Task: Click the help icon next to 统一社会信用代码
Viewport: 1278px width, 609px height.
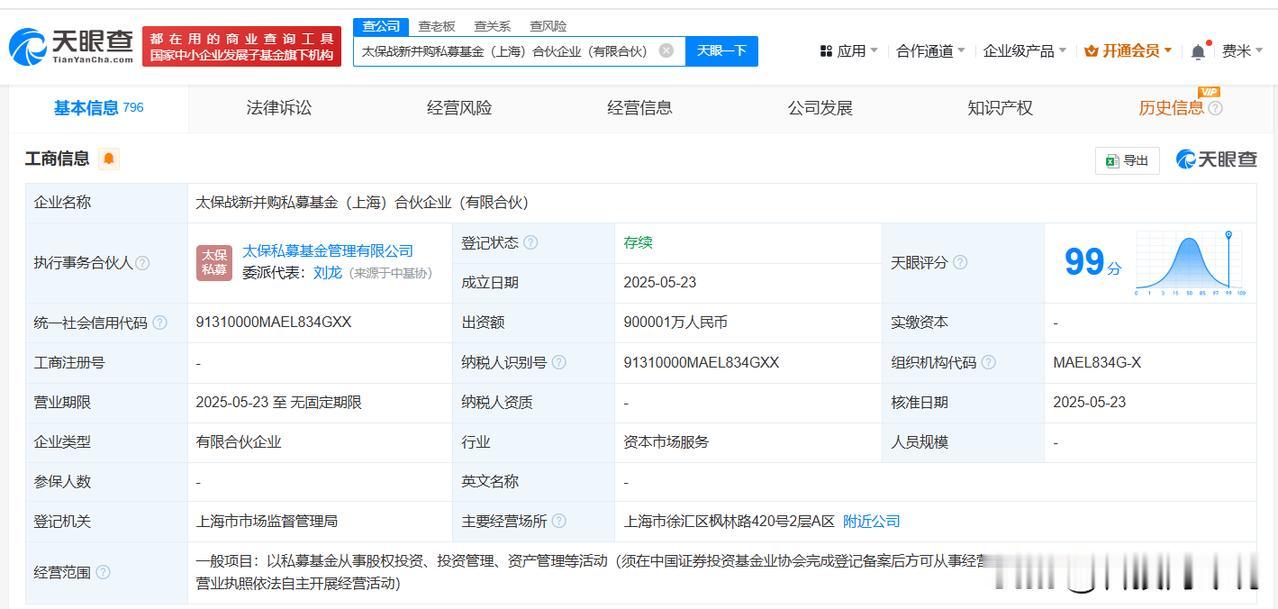Action: (x=160, y=323)
